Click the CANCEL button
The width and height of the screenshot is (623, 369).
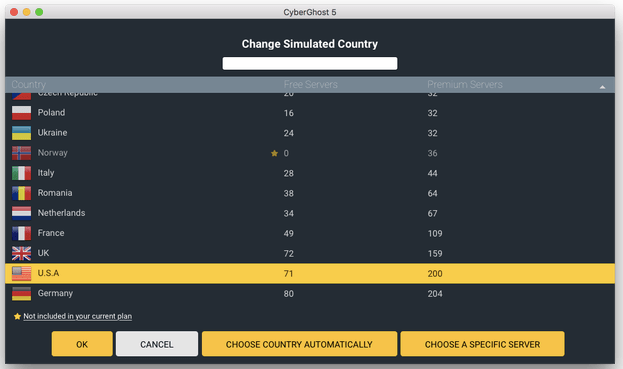pyautogui.click(x=157, y=344)
